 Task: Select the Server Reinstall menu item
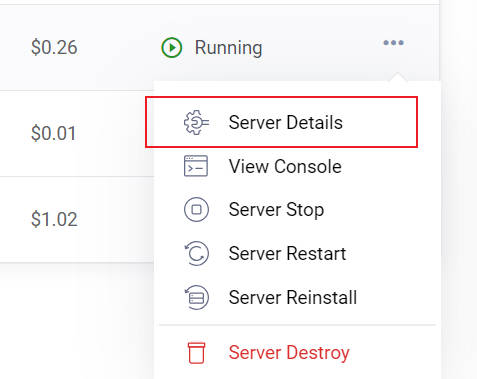(293, 297)
